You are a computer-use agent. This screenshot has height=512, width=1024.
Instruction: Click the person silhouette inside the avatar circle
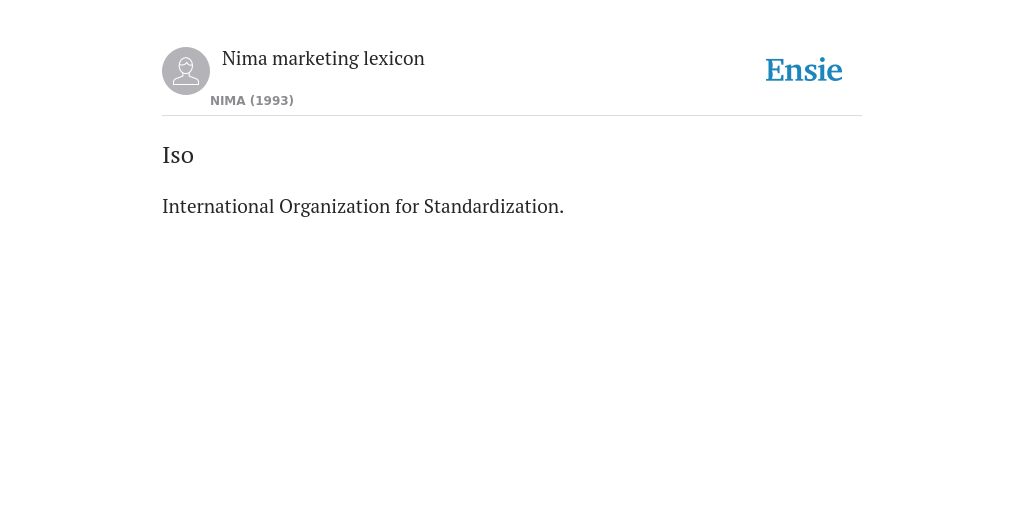(186, 71)
